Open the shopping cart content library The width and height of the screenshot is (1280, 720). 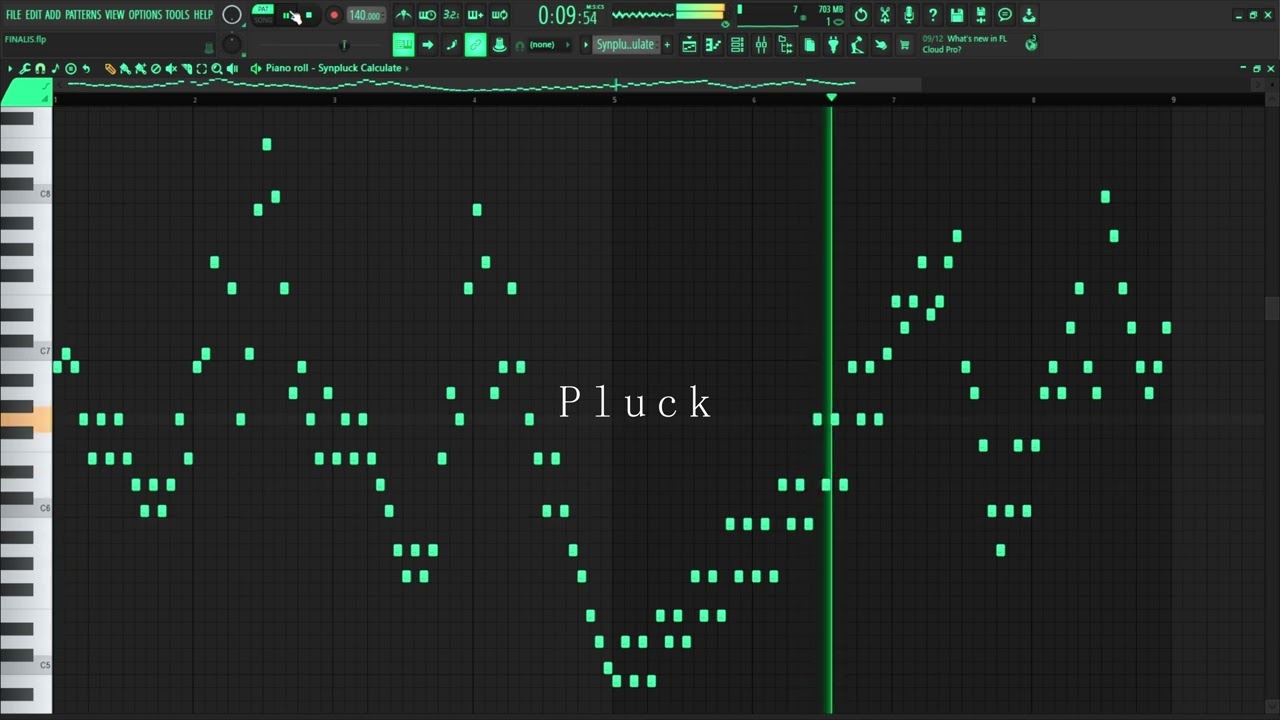(904, 45)
